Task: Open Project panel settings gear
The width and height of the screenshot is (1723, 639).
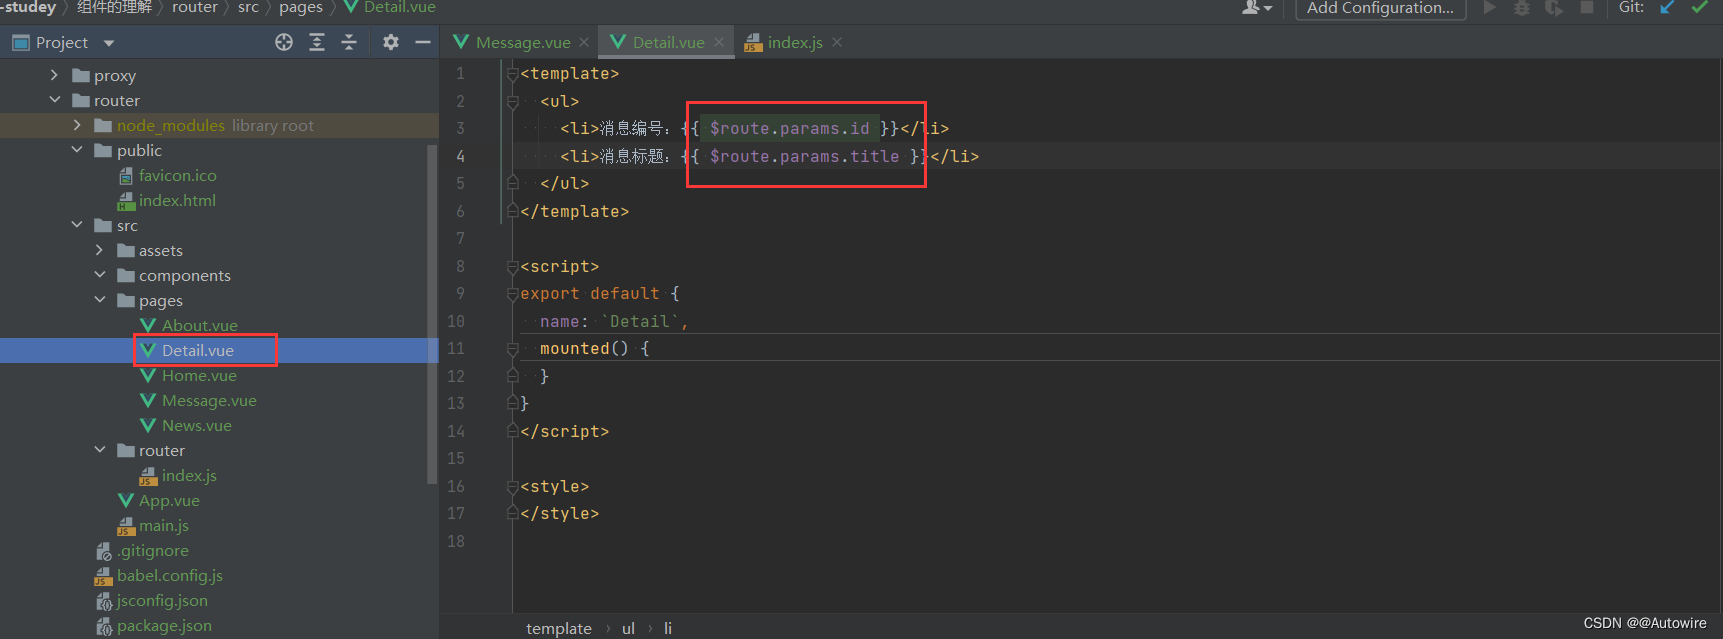Action: (x=391, y=42)
